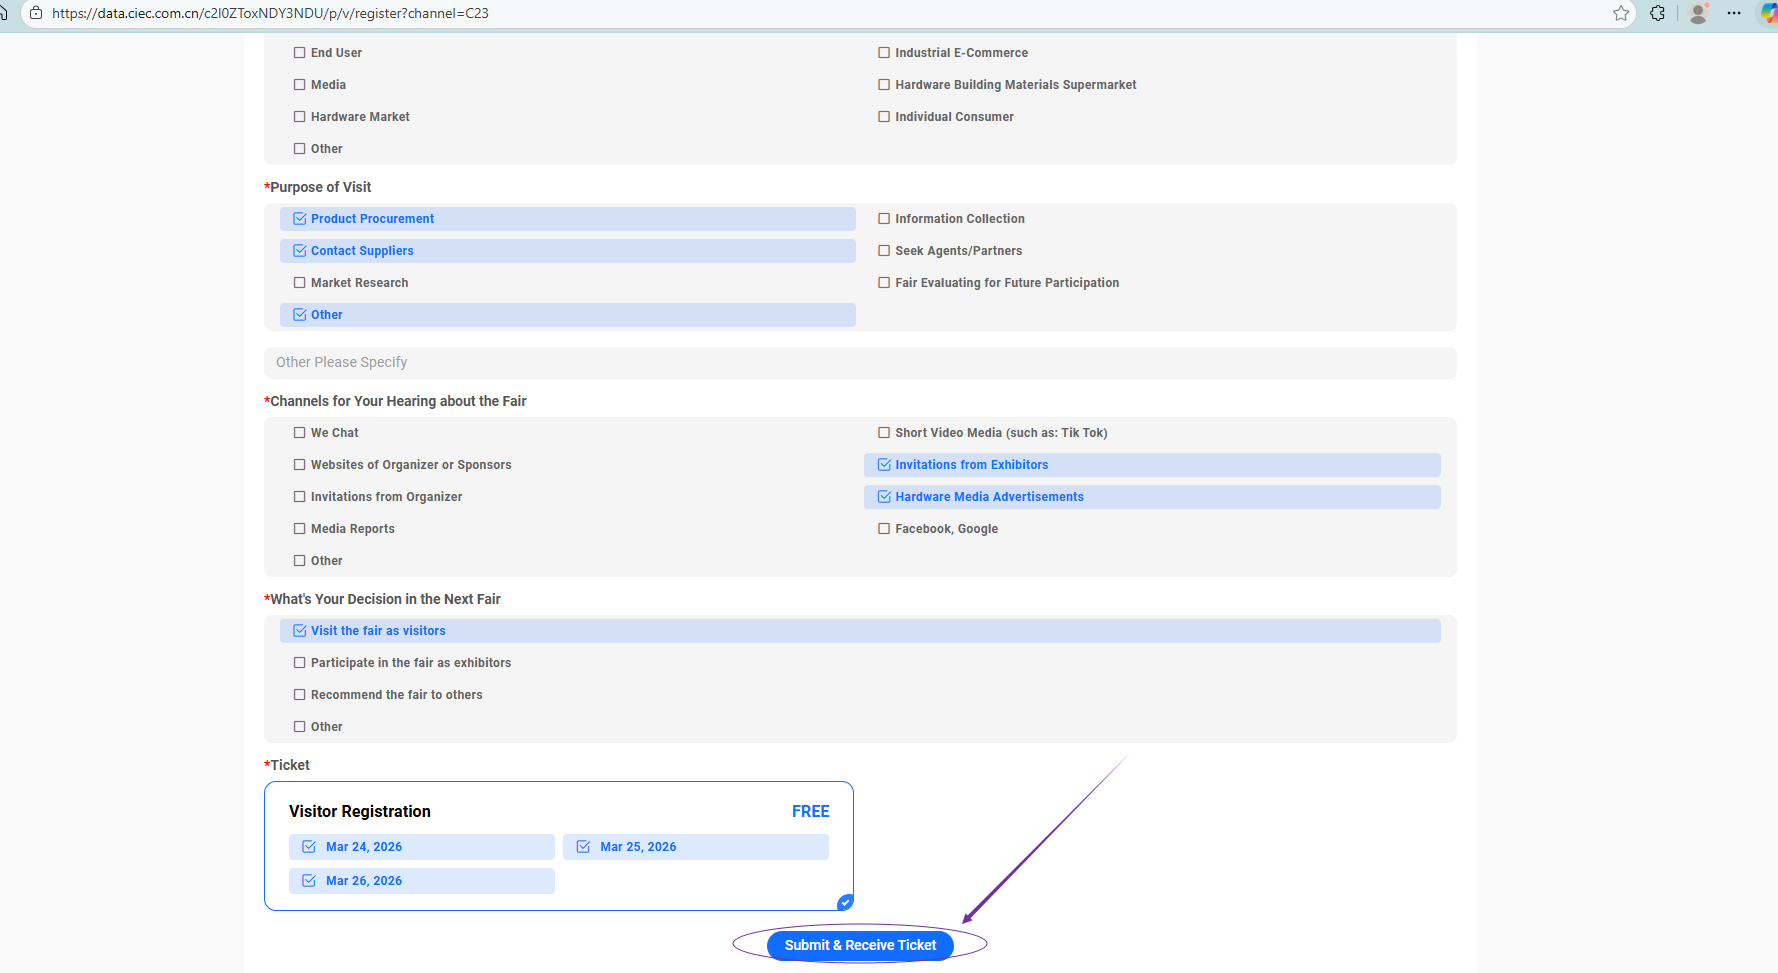
Task: Open the browser extensions puzzle icon
Action: click(1658, 13)
